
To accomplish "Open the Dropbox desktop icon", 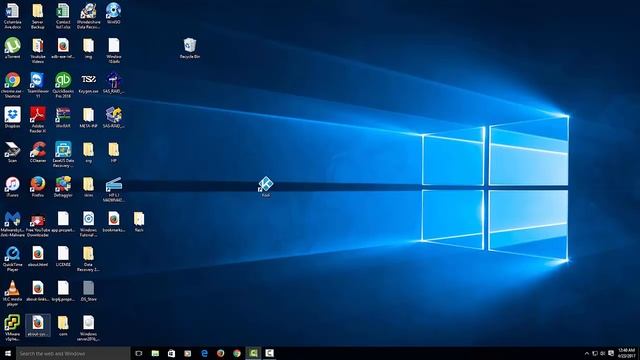I will [x=13, y=118].
